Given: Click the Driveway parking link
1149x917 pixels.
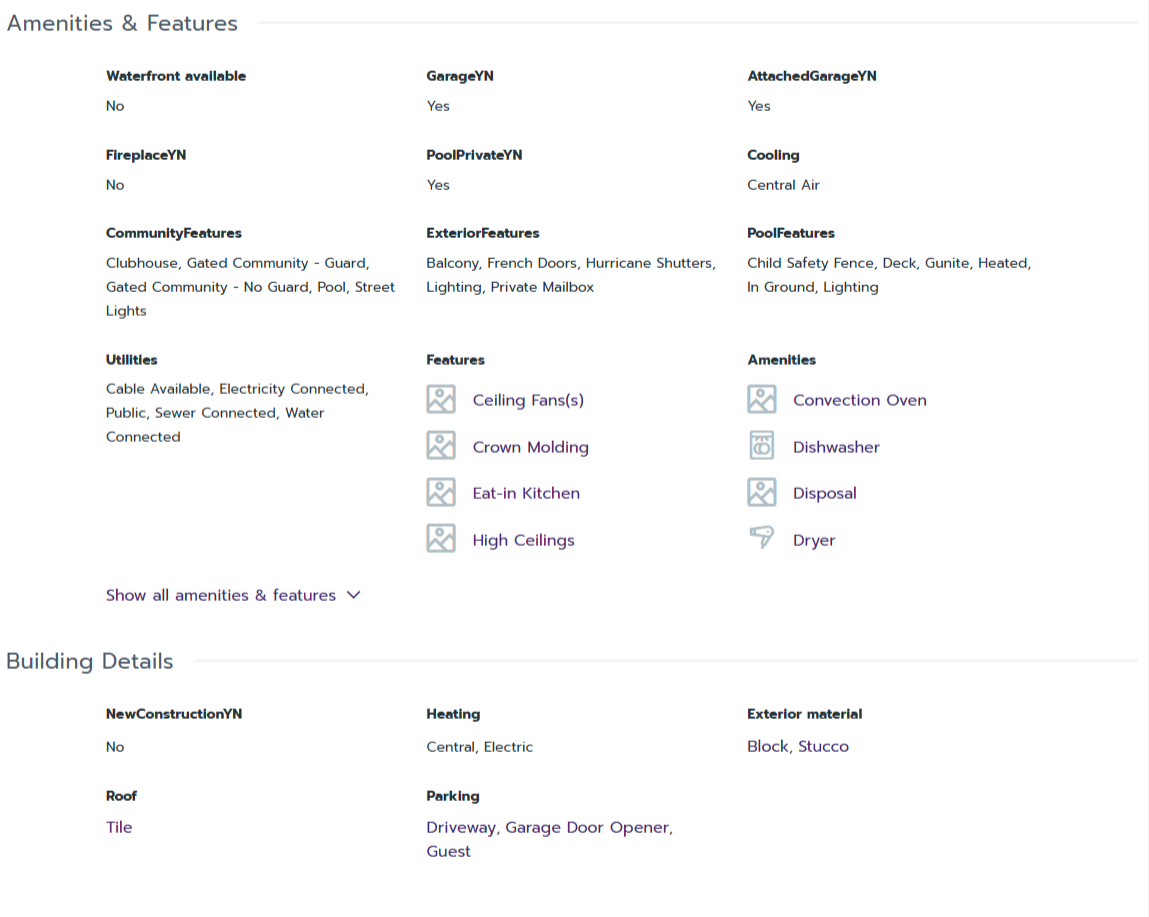Looking at the screenshot, I should 461,827.
